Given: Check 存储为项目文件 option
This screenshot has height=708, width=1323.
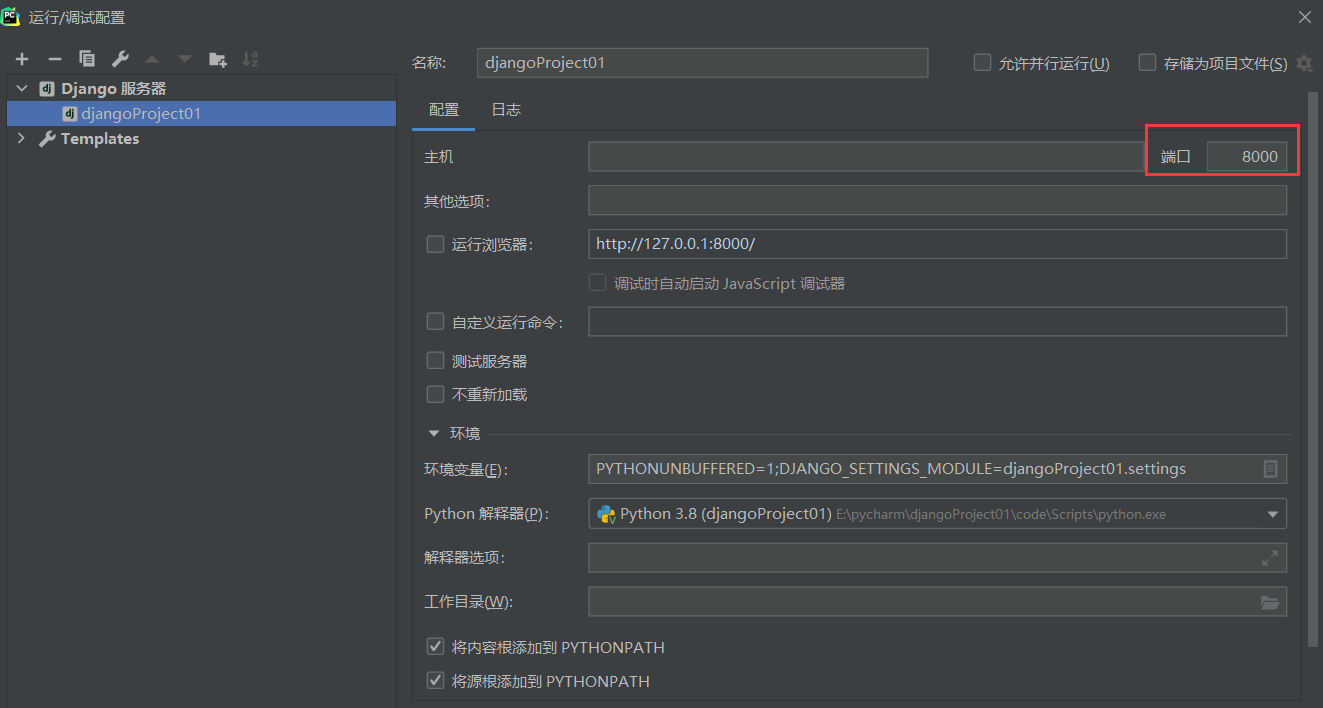Looking at the screenshot, I should click(x=1147, y=63).
